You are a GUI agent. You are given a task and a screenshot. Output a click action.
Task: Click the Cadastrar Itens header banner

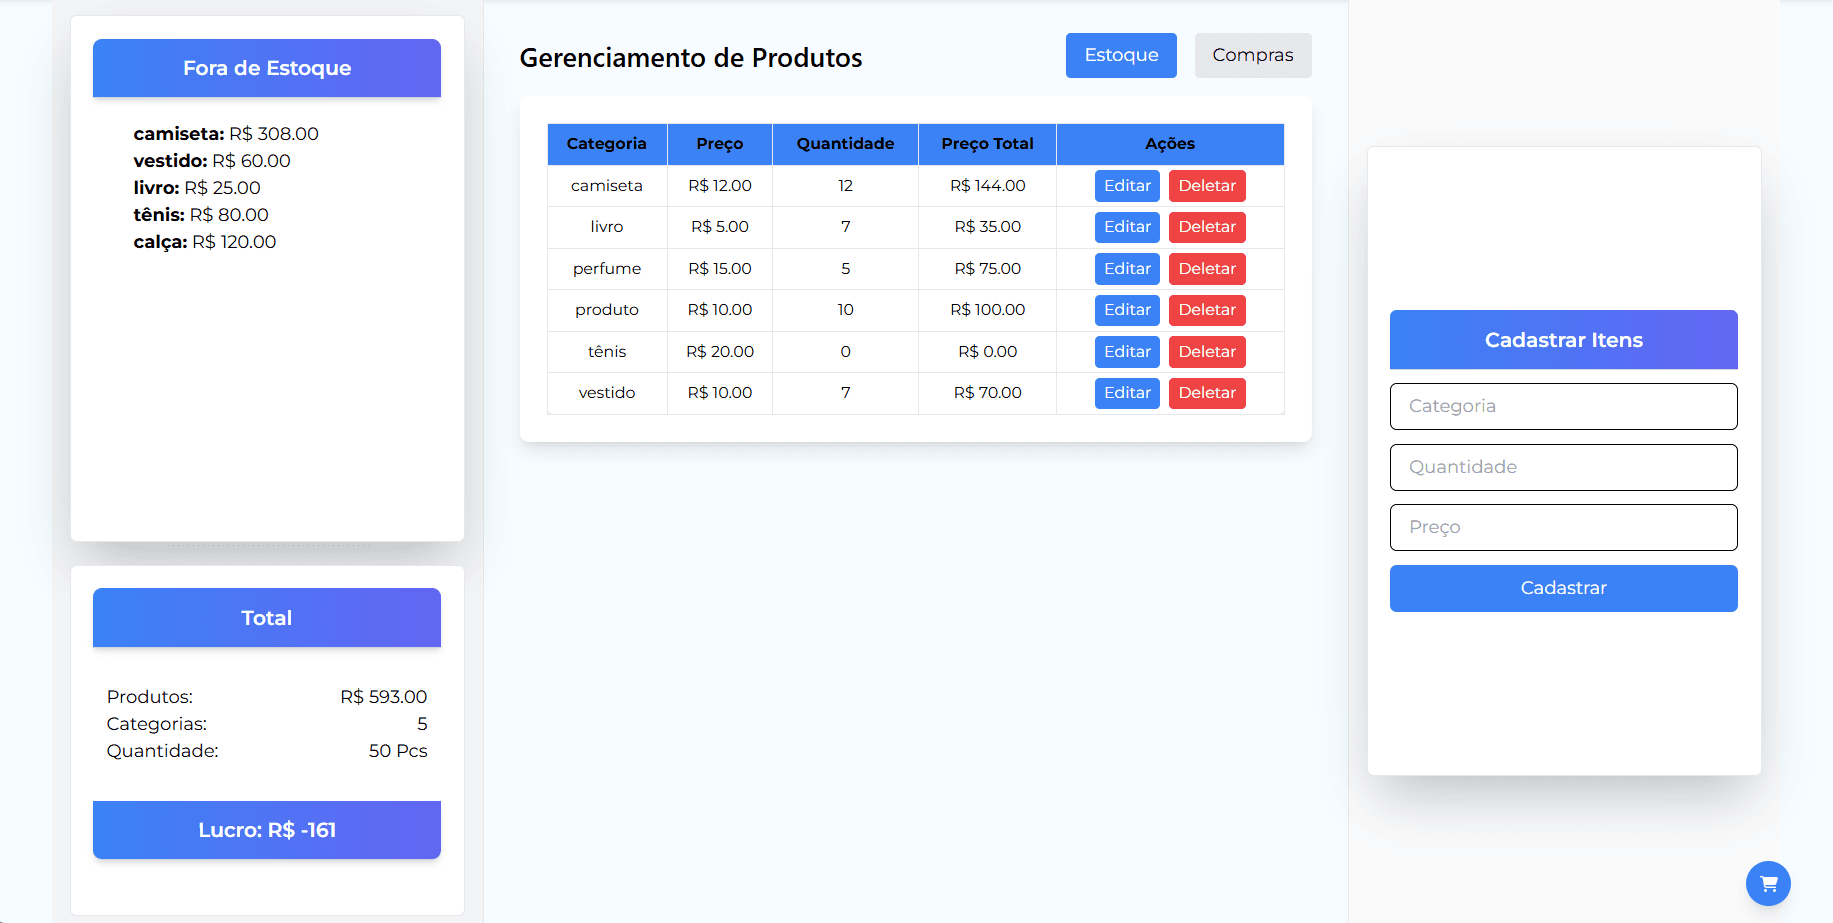pyautogui.click(x=1563, y=340)
